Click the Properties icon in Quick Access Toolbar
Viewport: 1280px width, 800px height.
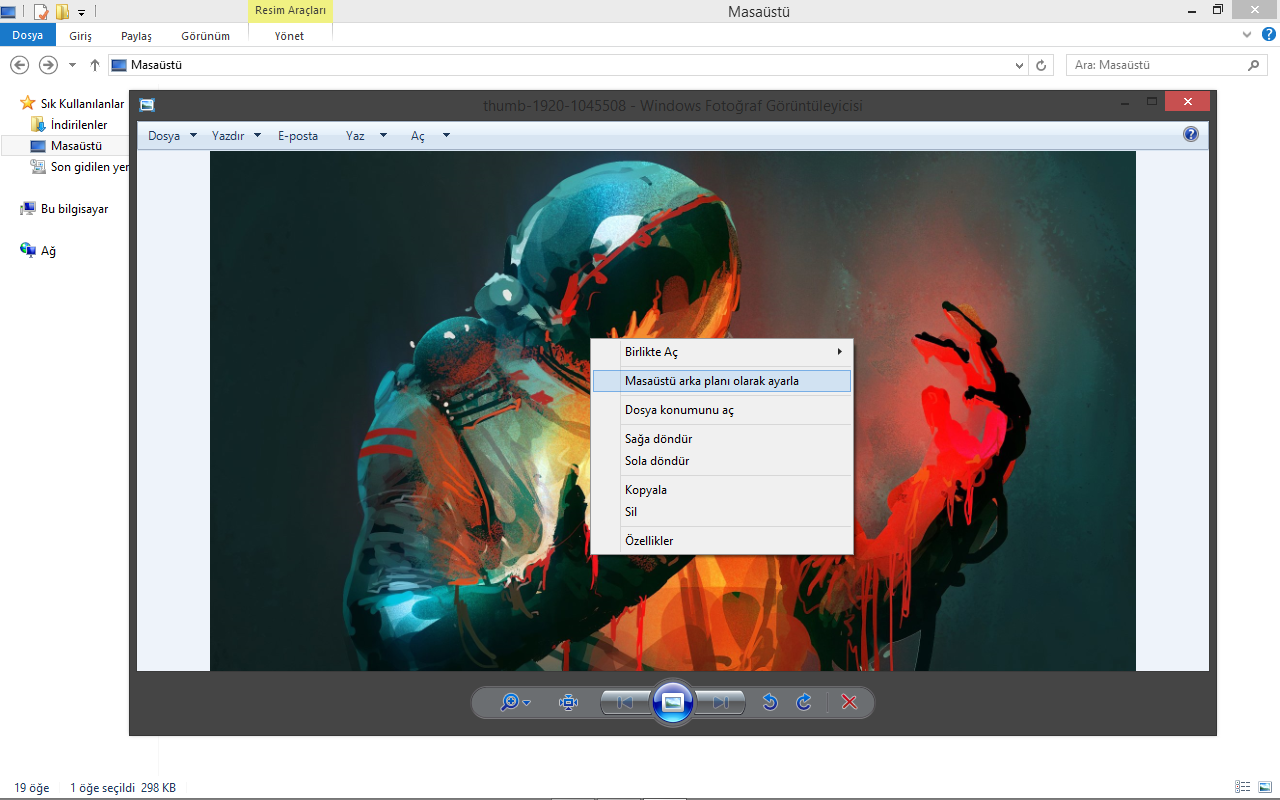point(41,12)
